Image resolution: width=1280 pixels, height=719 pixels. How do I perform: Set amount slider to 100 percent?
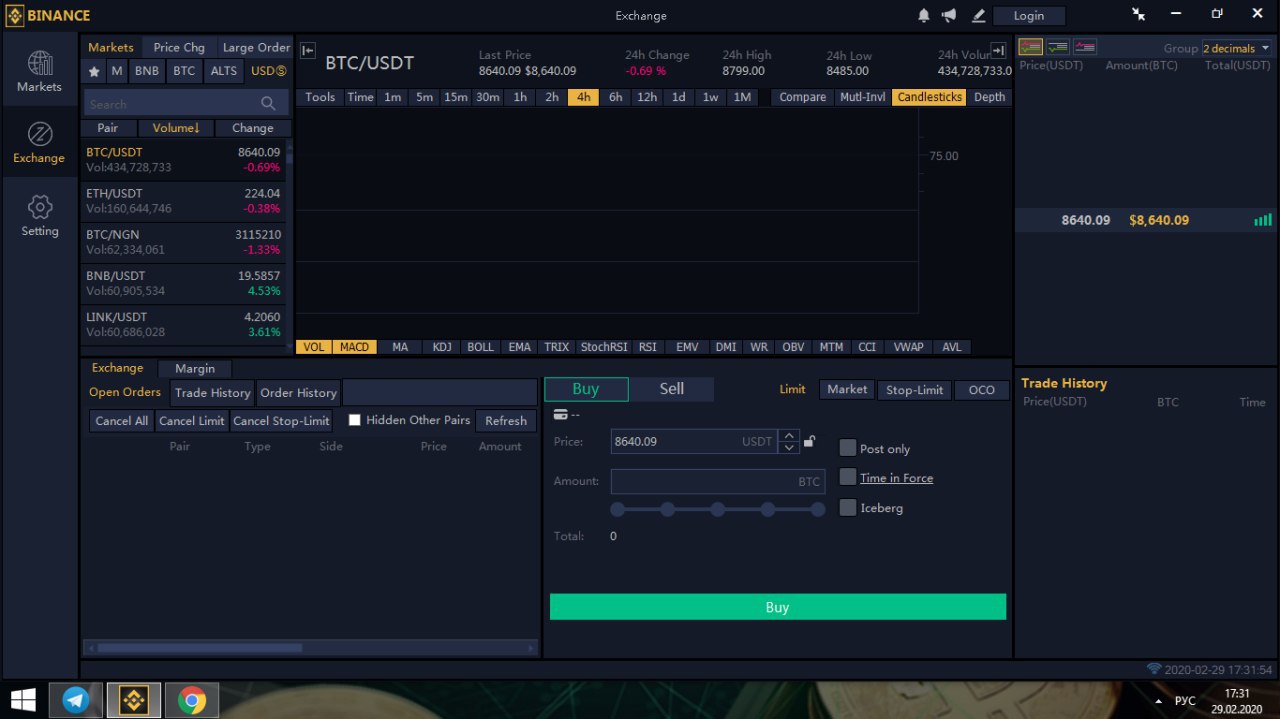point(818,509)
